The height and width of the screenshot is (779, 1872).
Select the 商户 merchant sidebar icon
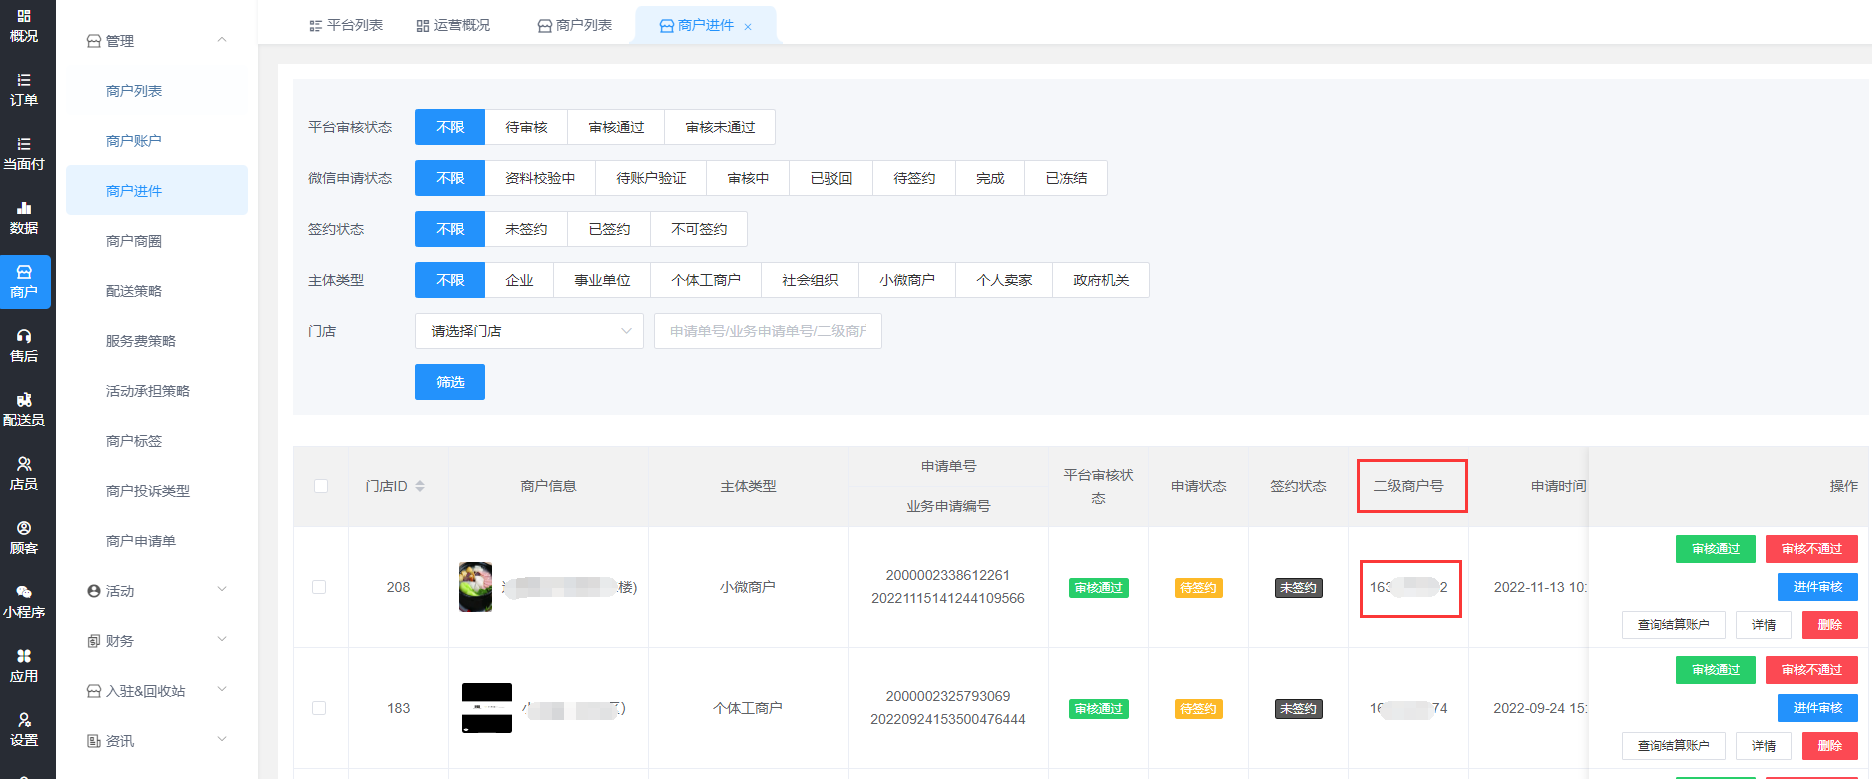coord(24,282)
